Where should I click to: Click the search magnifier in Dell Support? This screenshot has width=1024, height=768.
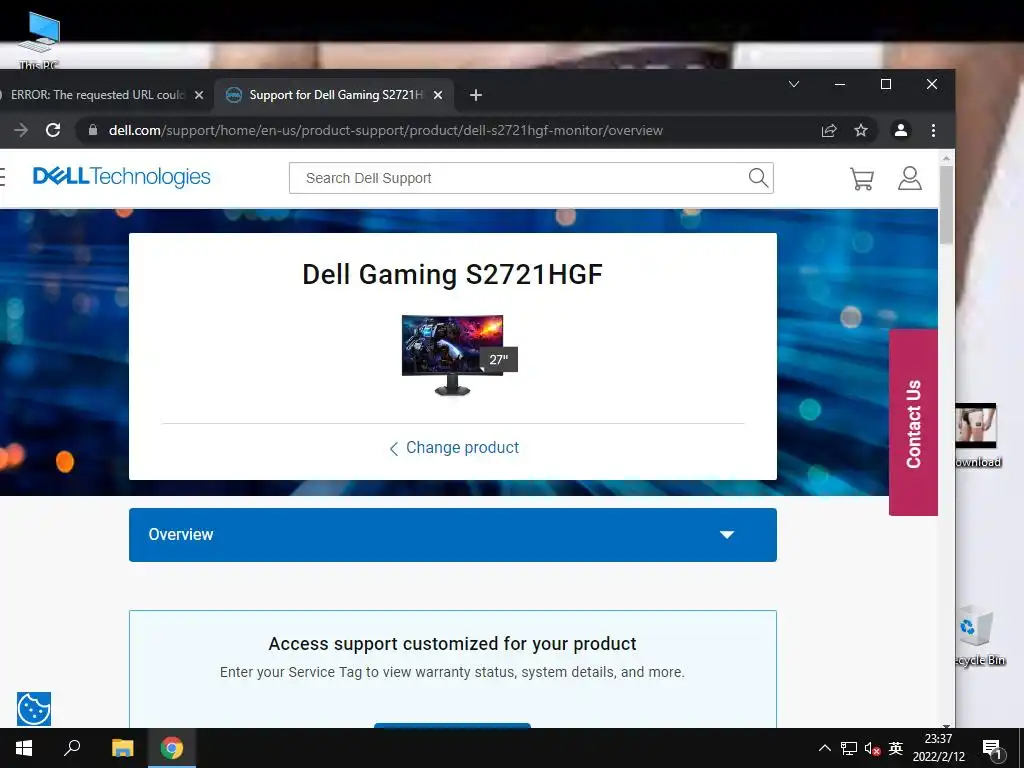point(758,178)
